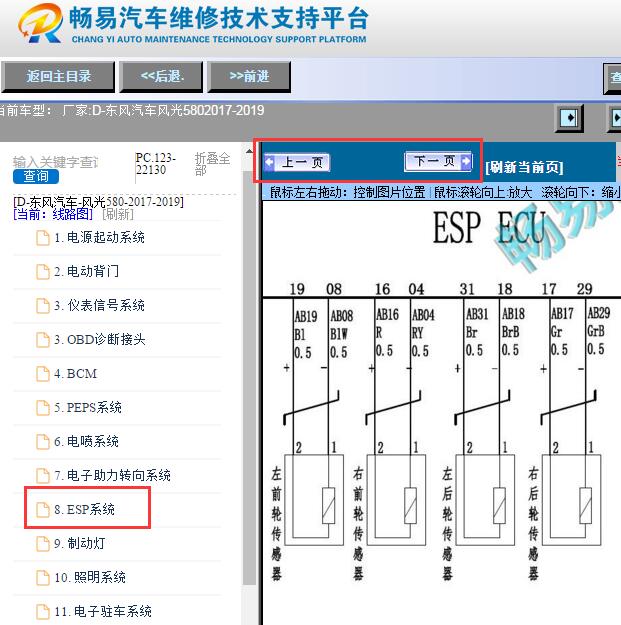Click document icon beside 电子助力转向系统
Viewport: 621px width, 625px height.
click(43, 476)
